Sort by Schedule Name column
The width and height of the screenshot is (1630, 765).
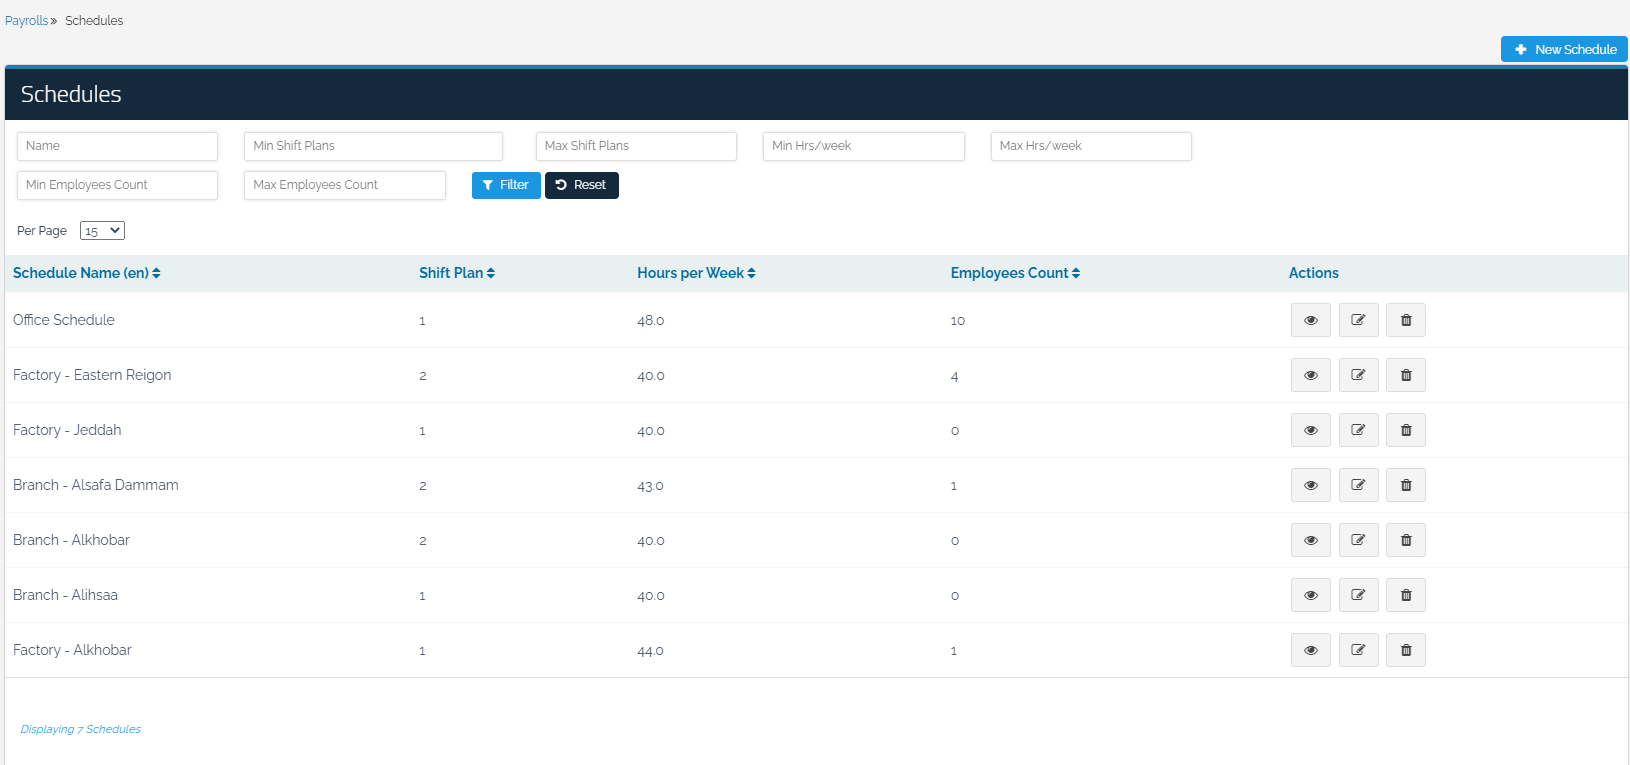(x=86, y=273)
